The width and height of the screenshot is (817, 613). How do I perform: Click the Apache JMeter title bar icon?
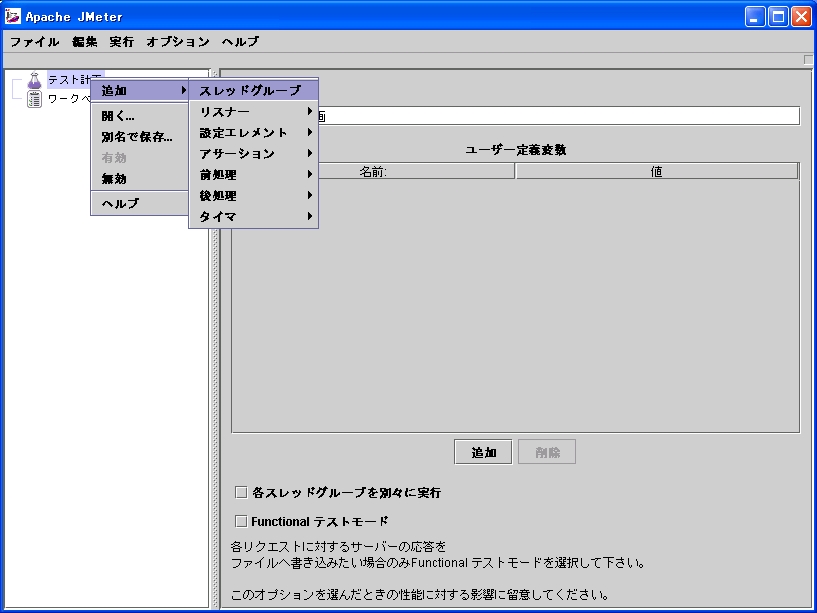[13, 16]
